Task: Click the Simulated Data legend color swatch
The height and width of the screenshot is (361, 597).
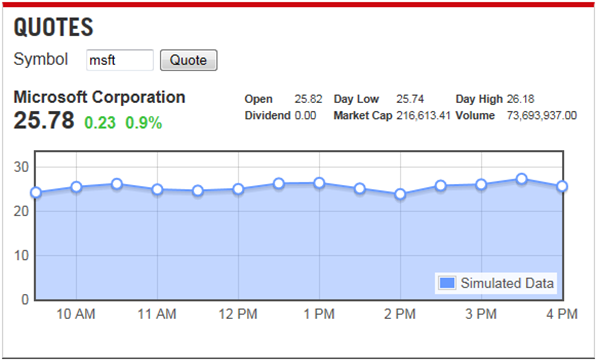Action: pyautogui.click(x=447, y=283)
